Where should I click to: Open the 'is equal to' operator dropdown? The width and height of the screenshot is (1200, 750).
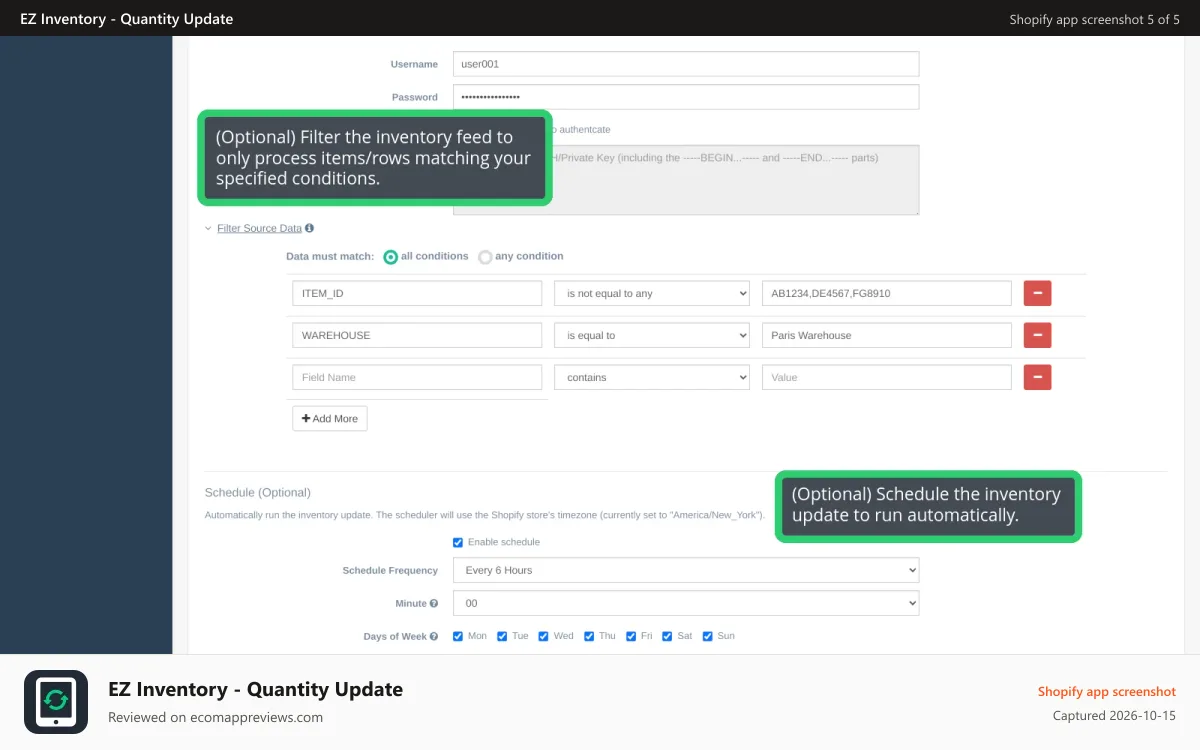[x=652, y=335]
